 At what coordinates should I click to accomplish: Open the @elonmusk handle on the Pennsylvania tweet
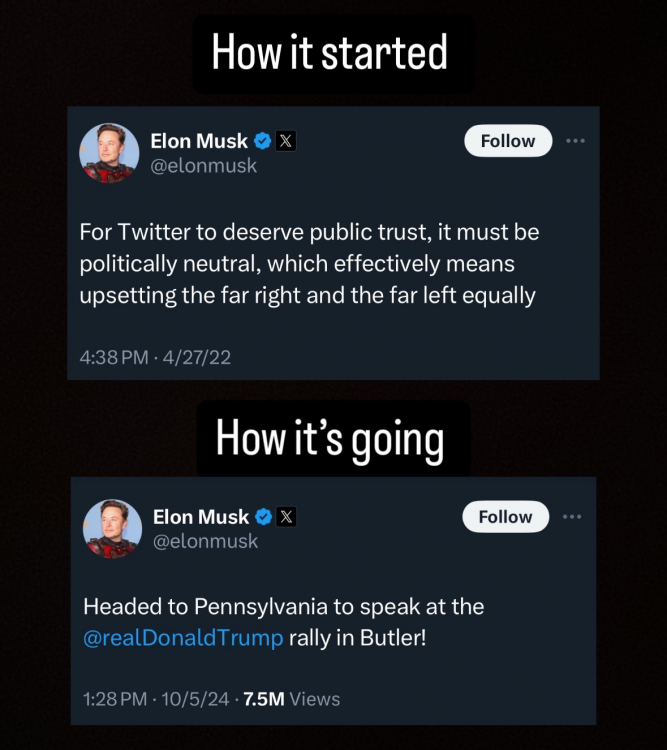205,541
